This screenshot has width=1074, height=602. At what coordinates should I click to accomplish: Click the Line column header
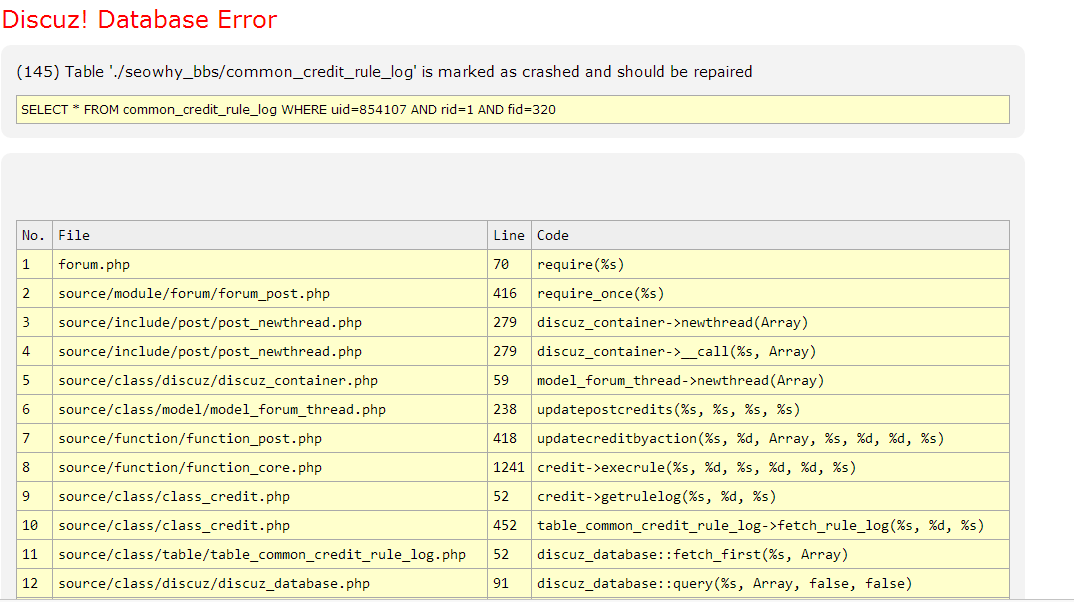[508, 235]
